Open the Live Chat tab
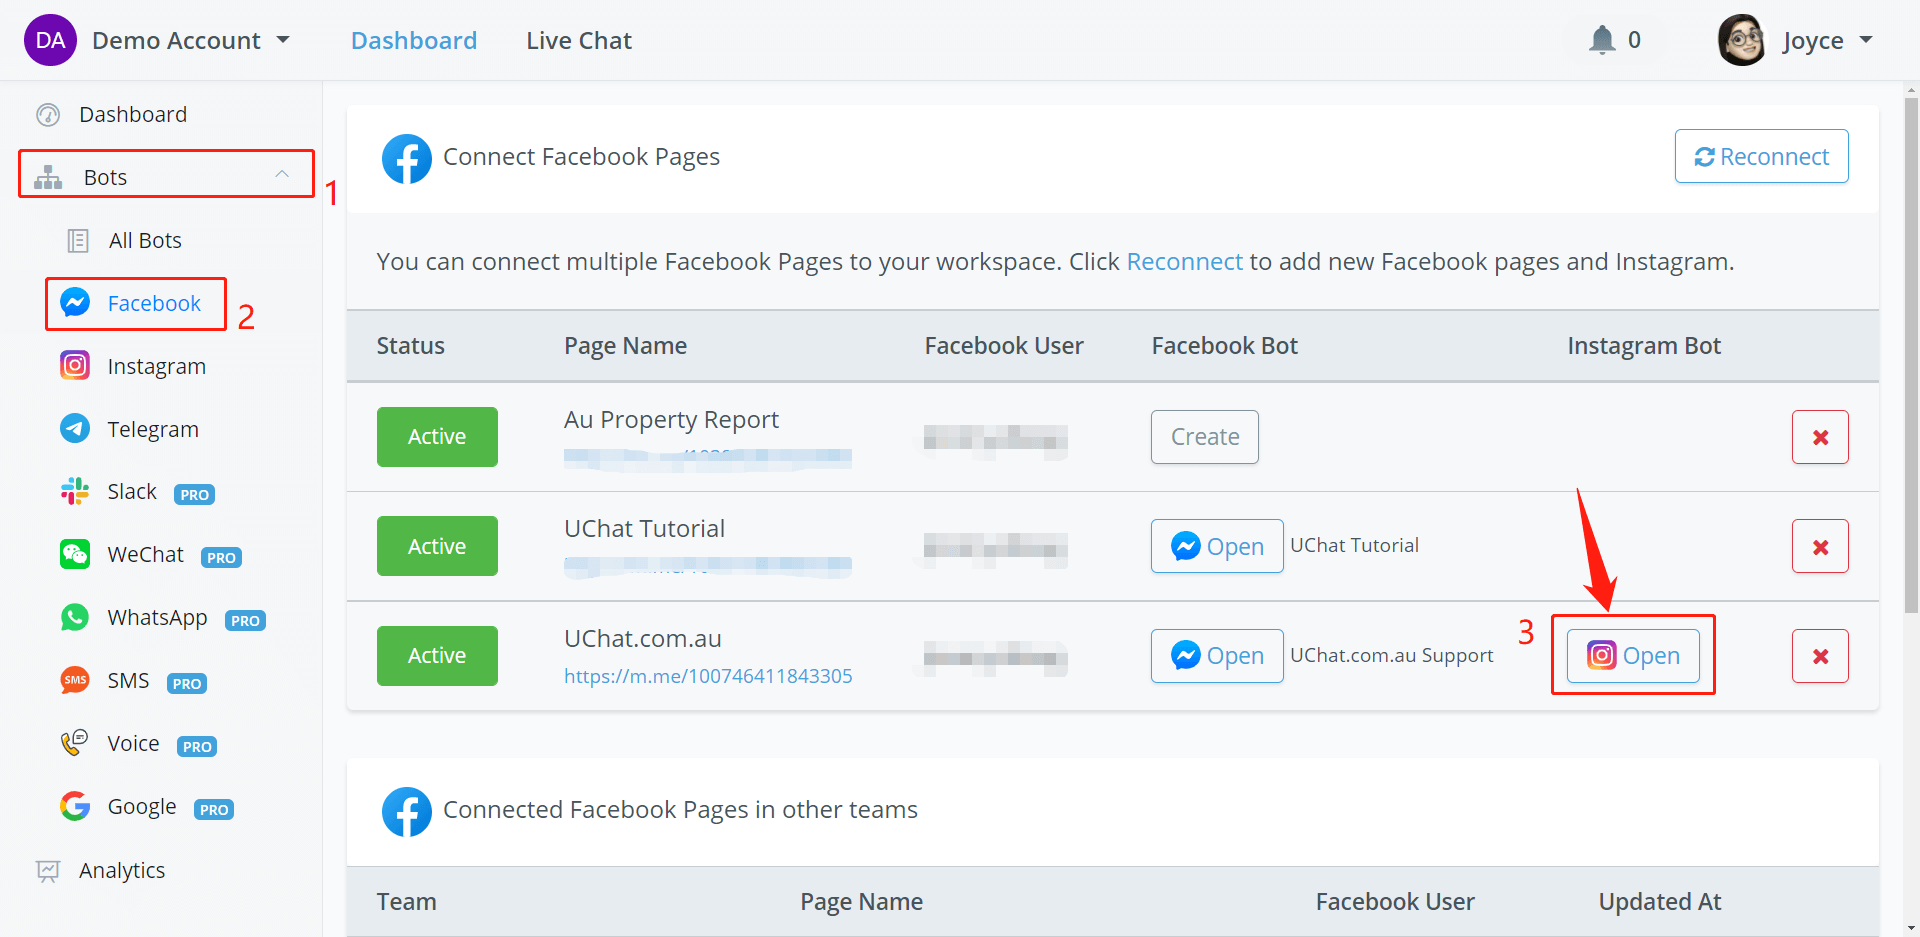1920x937 pixels. tap(579, 40)
